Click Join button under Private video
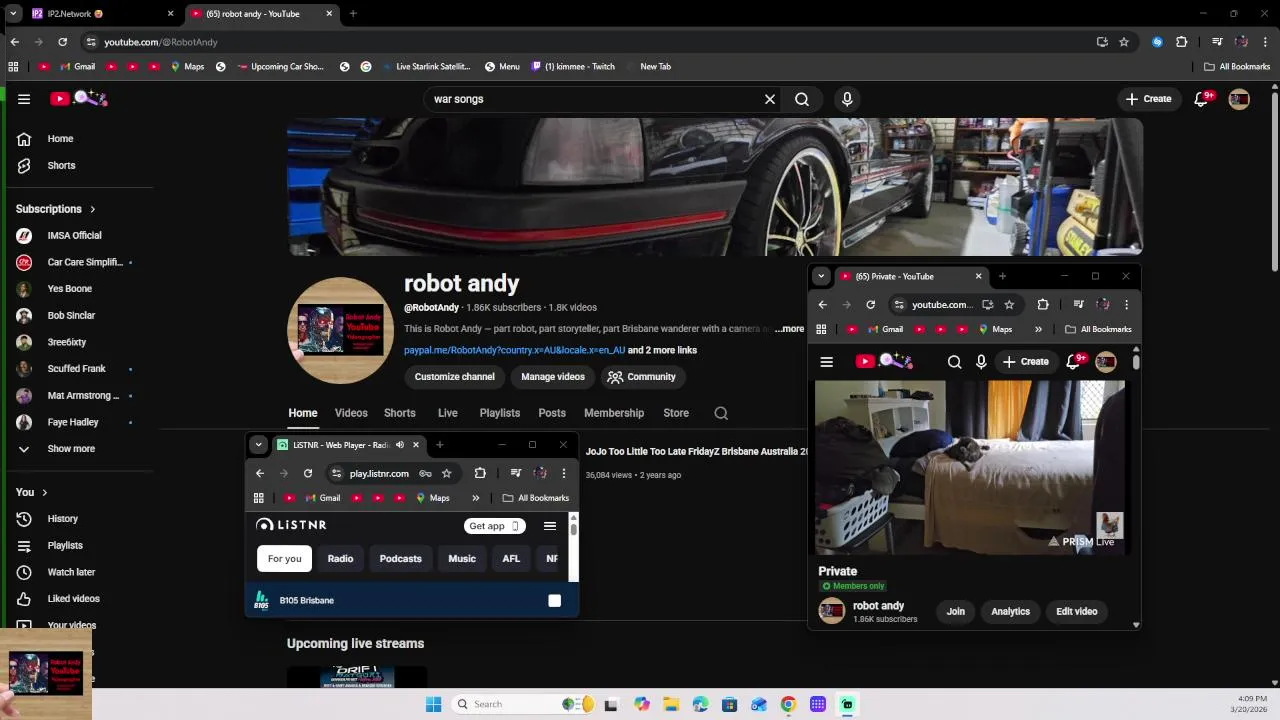This screenshot has height=720, width=1280. tap(956, 612)
